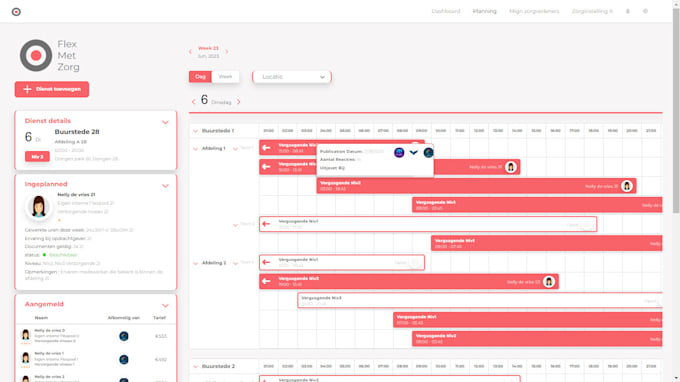This screenshot has width=680, height=382.
Task: Click the agency icon for Nelly de vries 1
Action: point(124,359)
